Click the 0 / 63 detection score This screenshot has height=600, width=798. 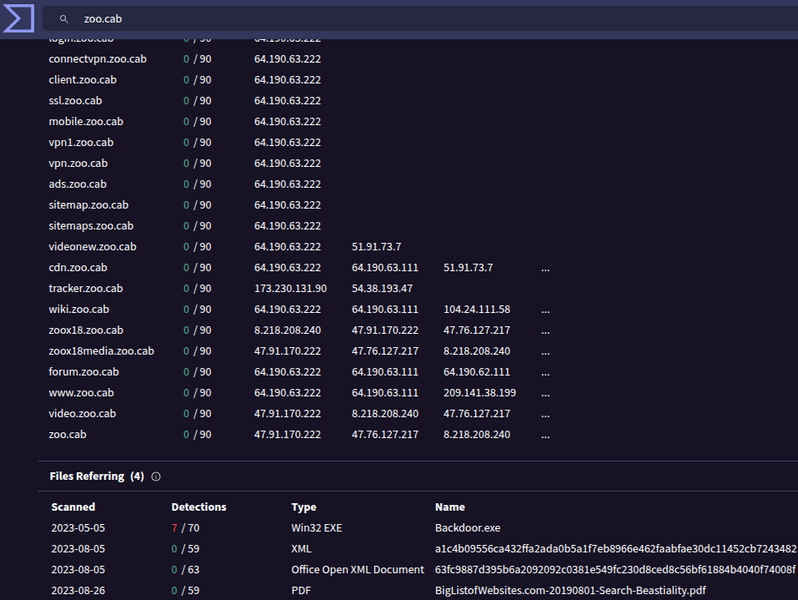pos(185,570)
